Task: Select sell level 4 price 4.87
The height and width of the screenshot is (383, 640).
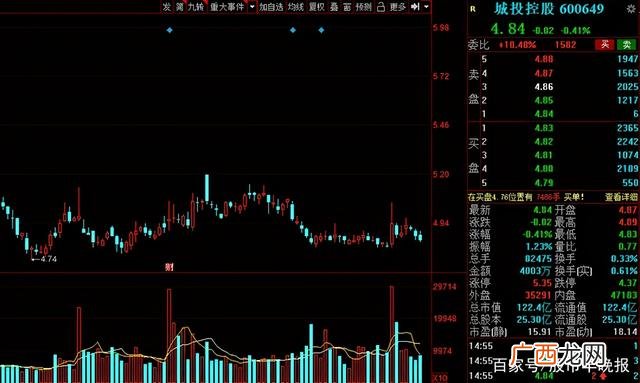Action: pyautogui.click(x=544, y=73)
